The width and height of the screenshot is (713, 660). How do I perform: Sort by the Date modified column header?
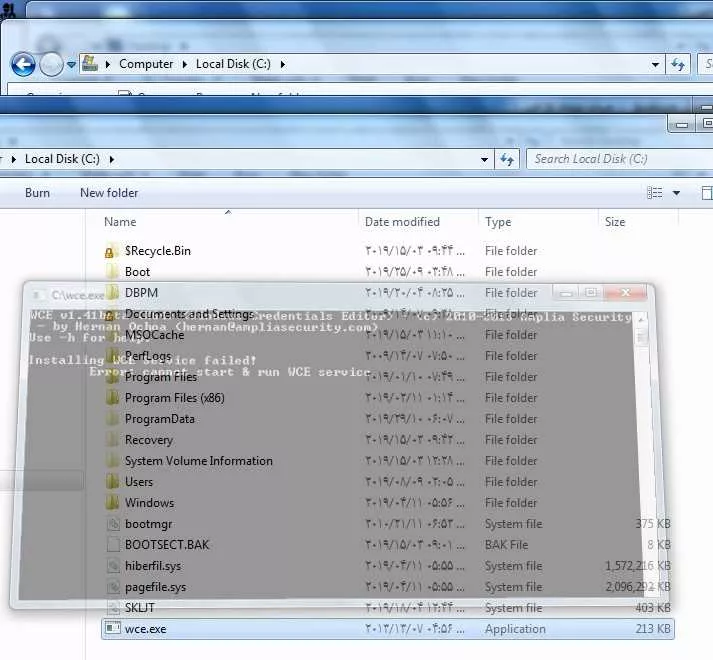(x=402, y=222)
